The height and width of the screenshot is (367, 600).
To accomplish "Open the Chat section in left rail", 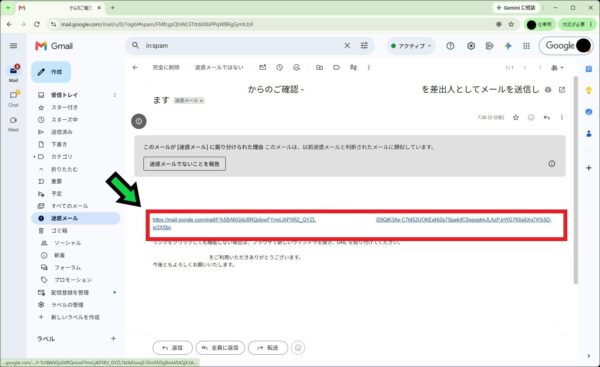I will coord(13,98).
